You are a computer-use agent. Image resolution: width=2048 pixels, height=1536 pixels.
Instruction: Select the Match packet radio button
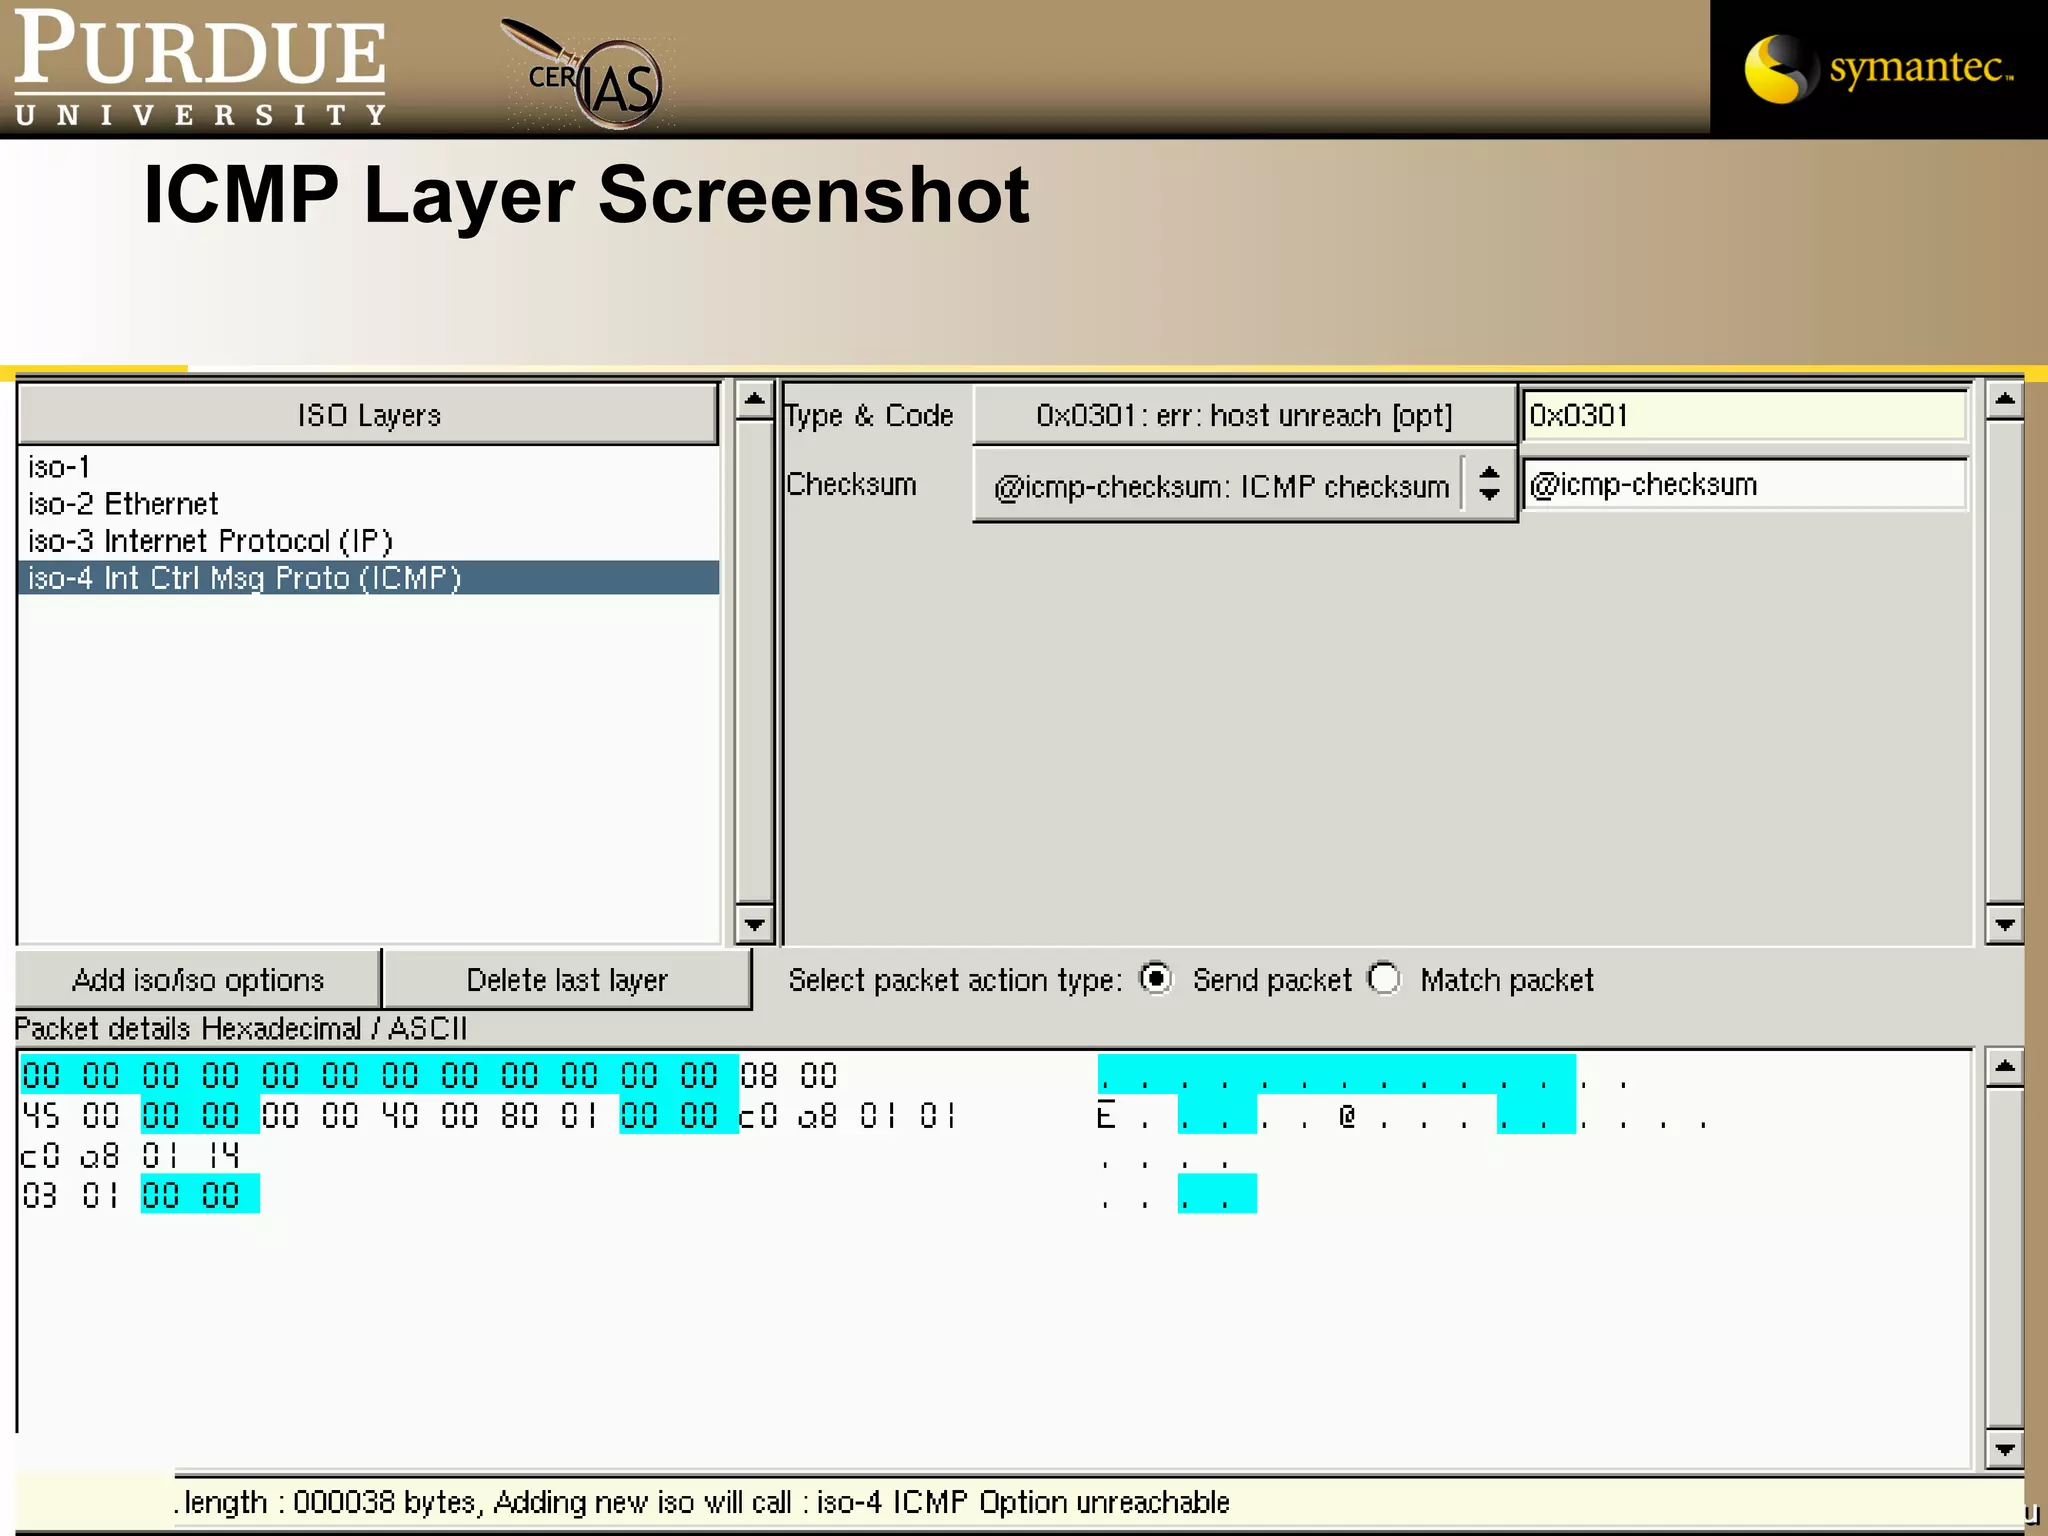1385,978
